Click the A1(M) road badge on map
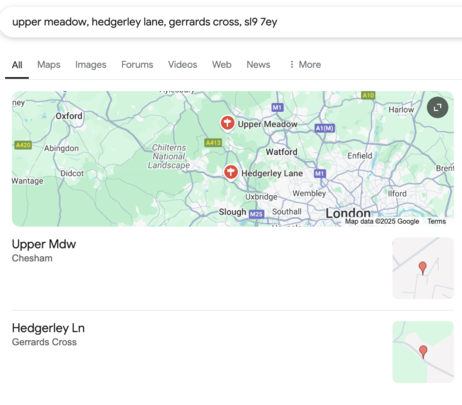 (x=325, y=128)
